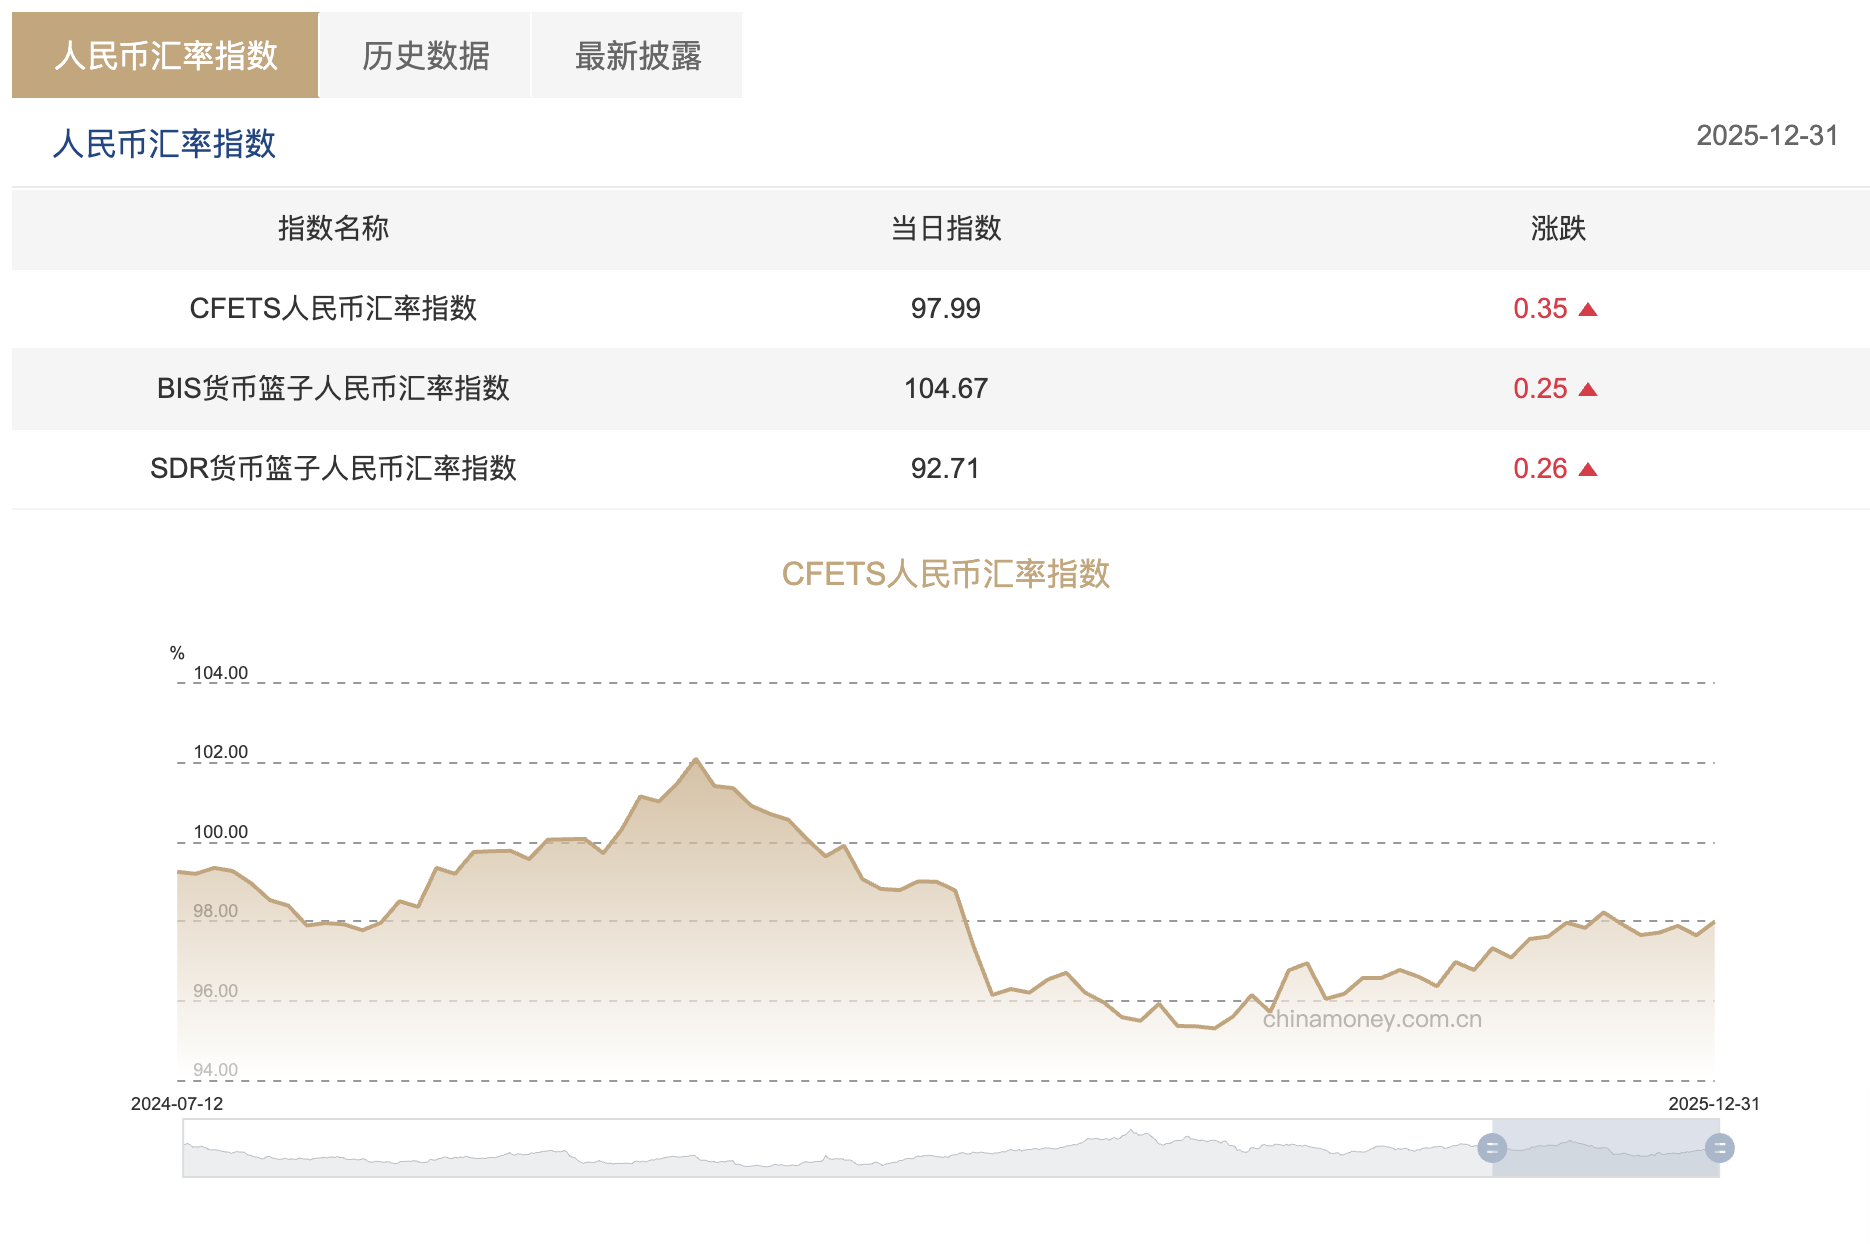This screenshot has height=1244, width=1870.
Task: Click the CFETS人民币汇率指数 row name
Action: pyautogui.click(x=334, y=309)
